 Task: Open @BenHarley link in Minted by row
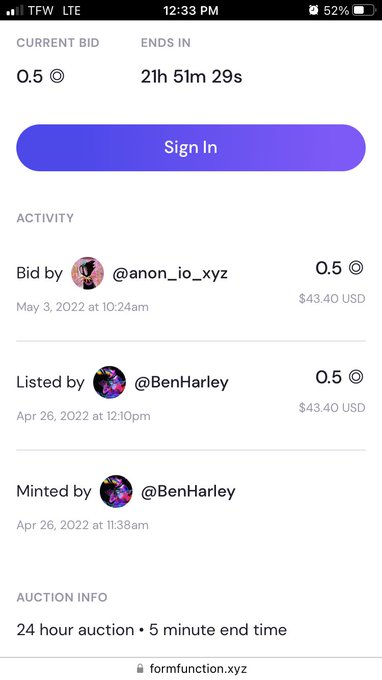pyautogui.click(x=188, y=491)
